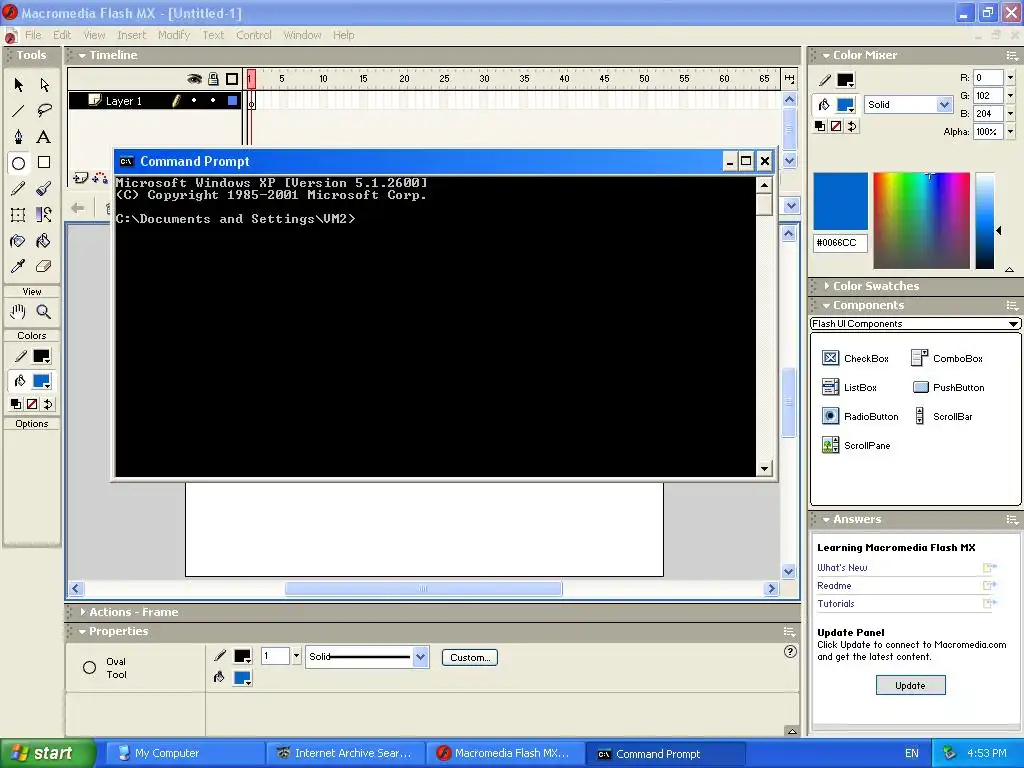Select the Hand tool
This screenshot has height=768, width=1024.
pos(18,312)
